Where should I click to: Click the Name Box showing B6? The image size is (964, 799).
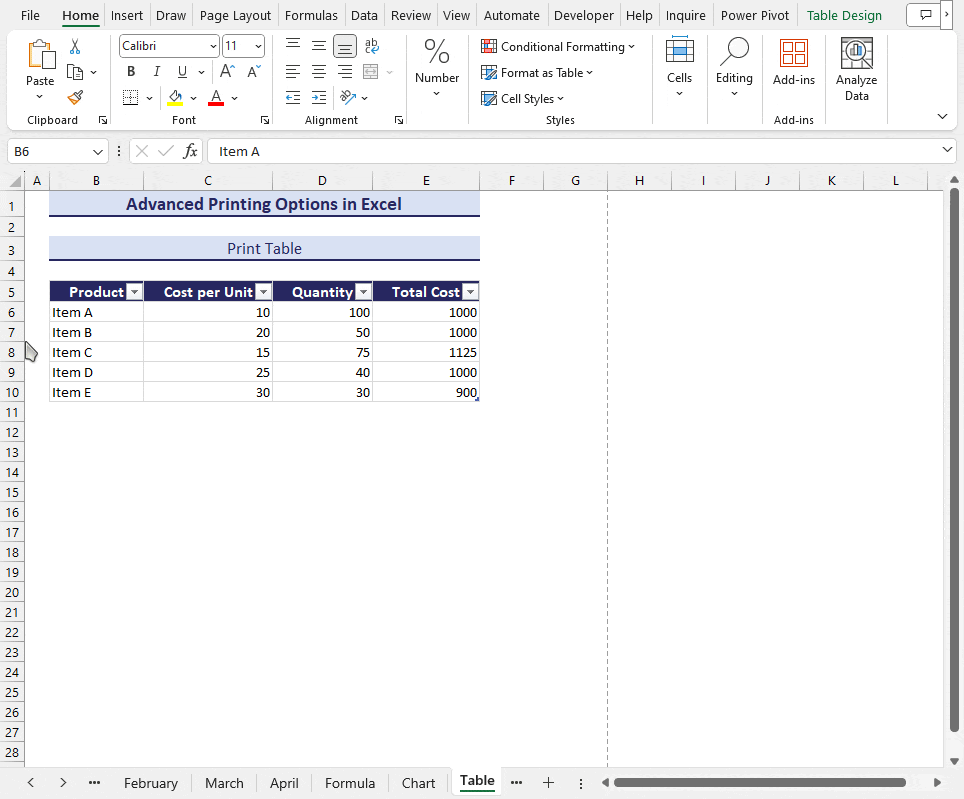[50, 151]
